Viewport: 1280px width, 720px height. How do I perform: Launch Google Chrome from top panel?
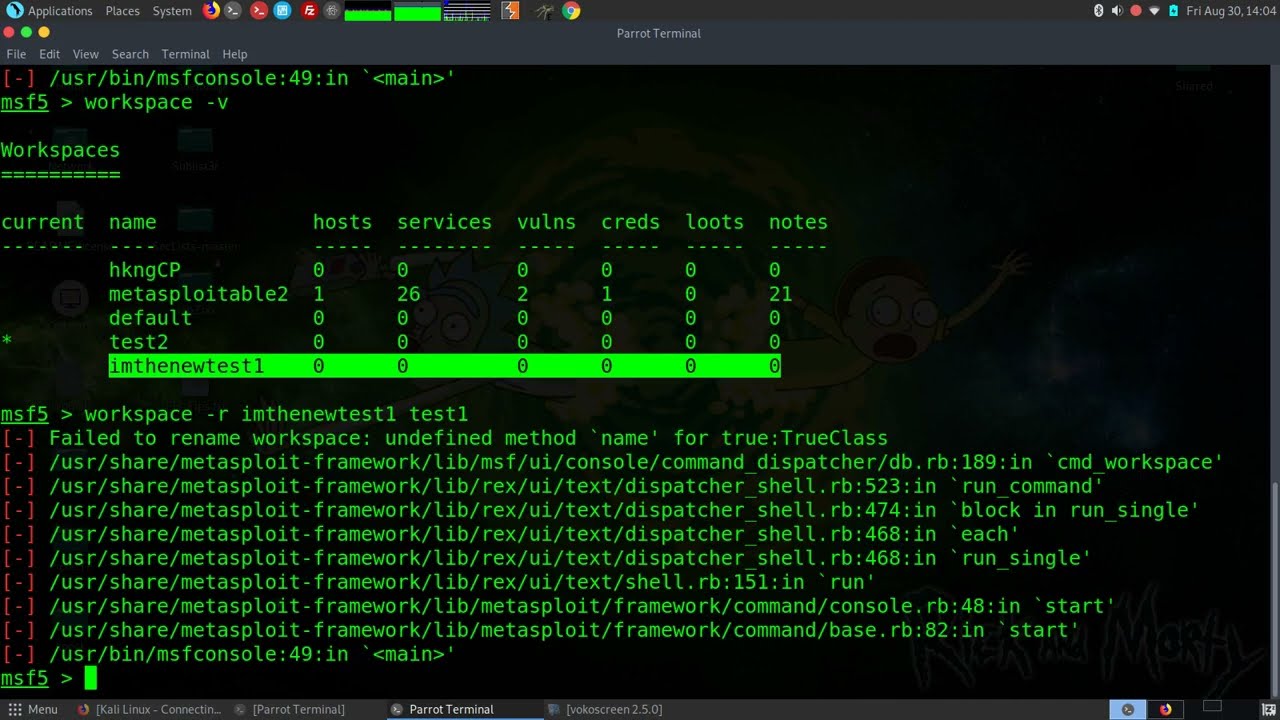[571, 11]
